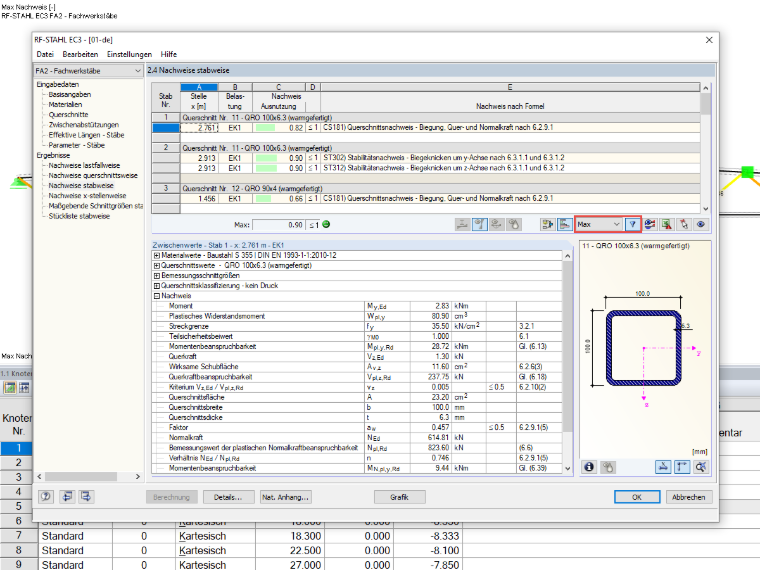
Task: Click the Details... button
Action: point(228,497)
